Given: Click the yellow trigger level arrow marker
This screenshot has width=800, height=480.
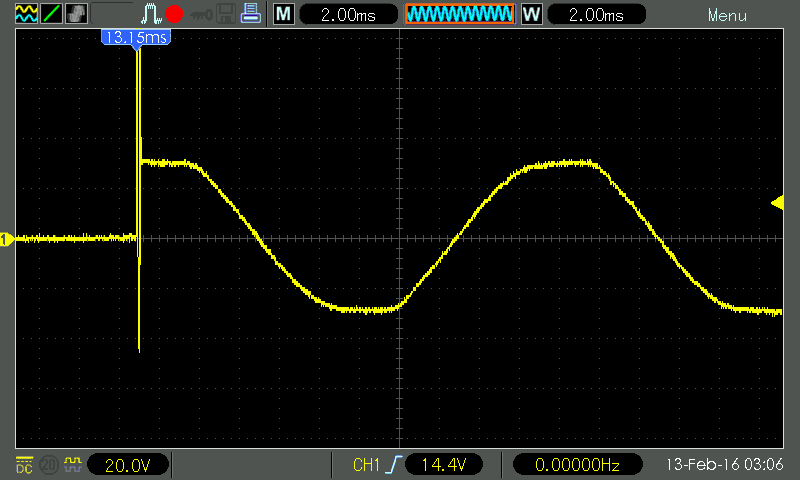Looking at the screenshot, I should [x=777, y=203].
